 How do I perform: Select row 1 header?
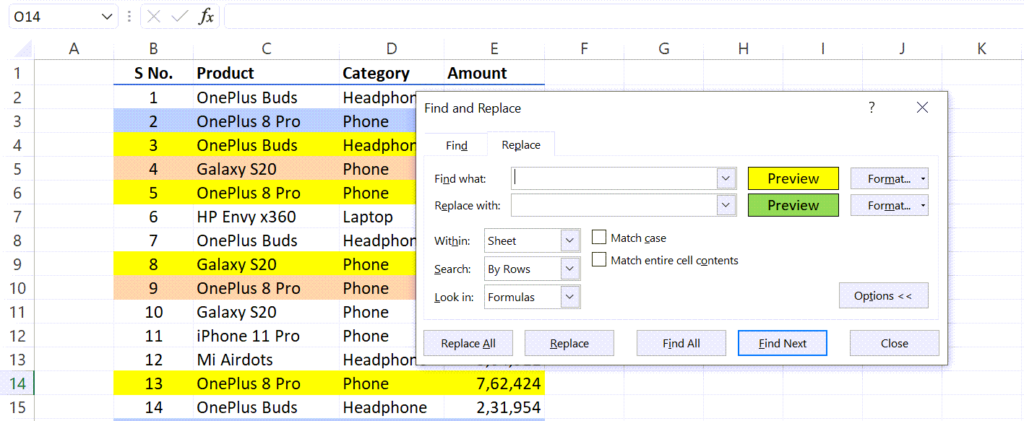(x=17, y=73)
